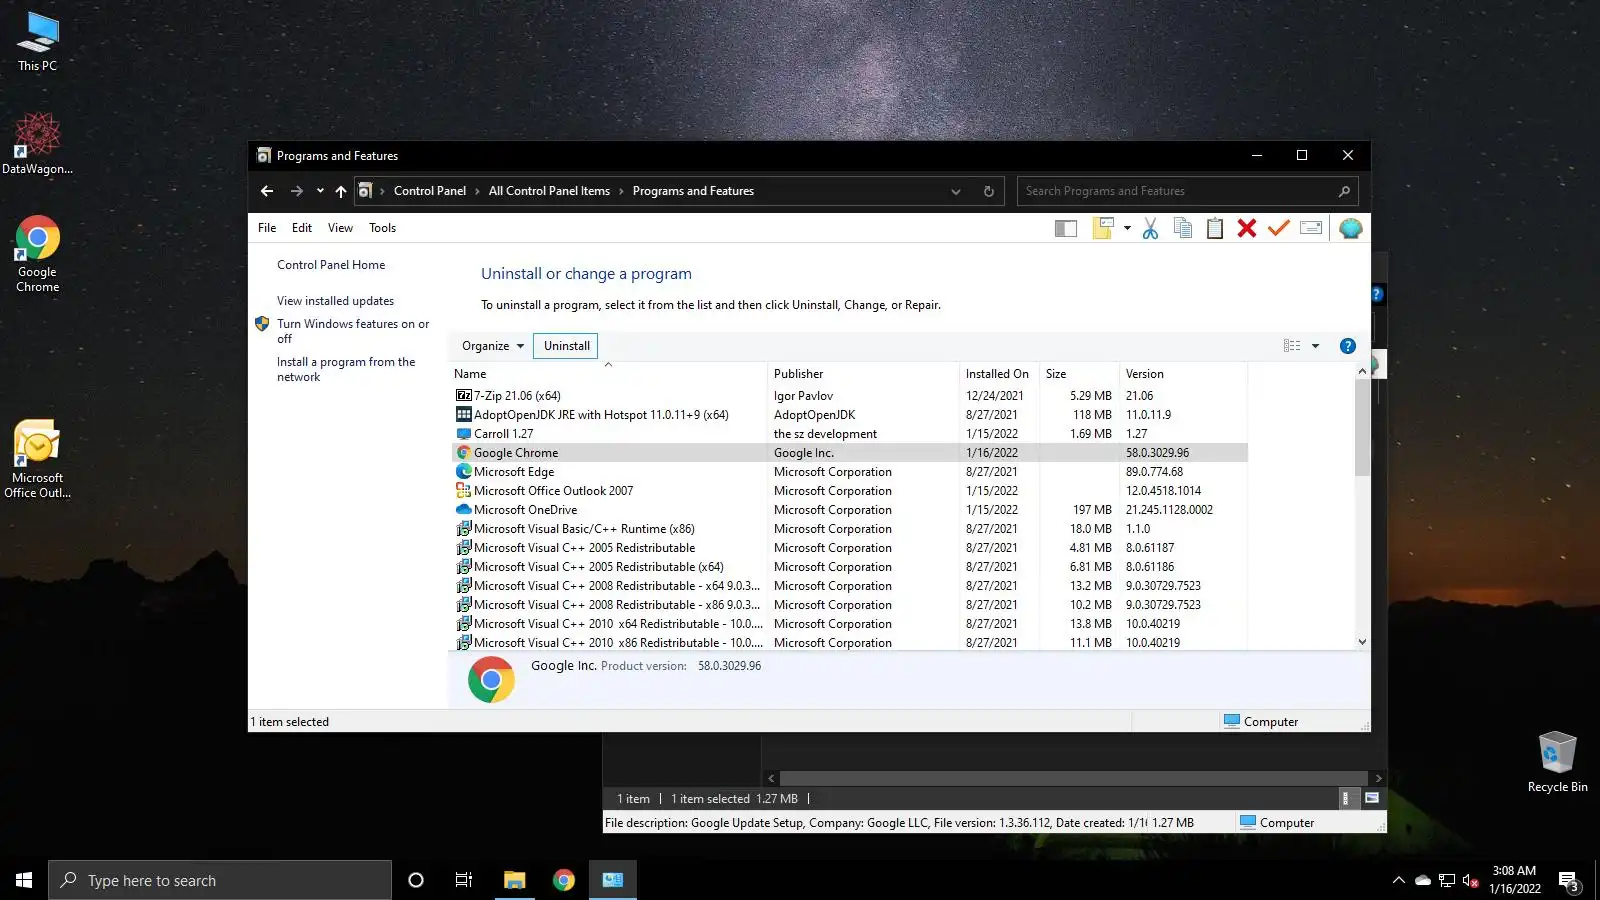The image size is (1600, 900).
Task: Switch to large thumbnails view in background window
Action: (1372, 798)
